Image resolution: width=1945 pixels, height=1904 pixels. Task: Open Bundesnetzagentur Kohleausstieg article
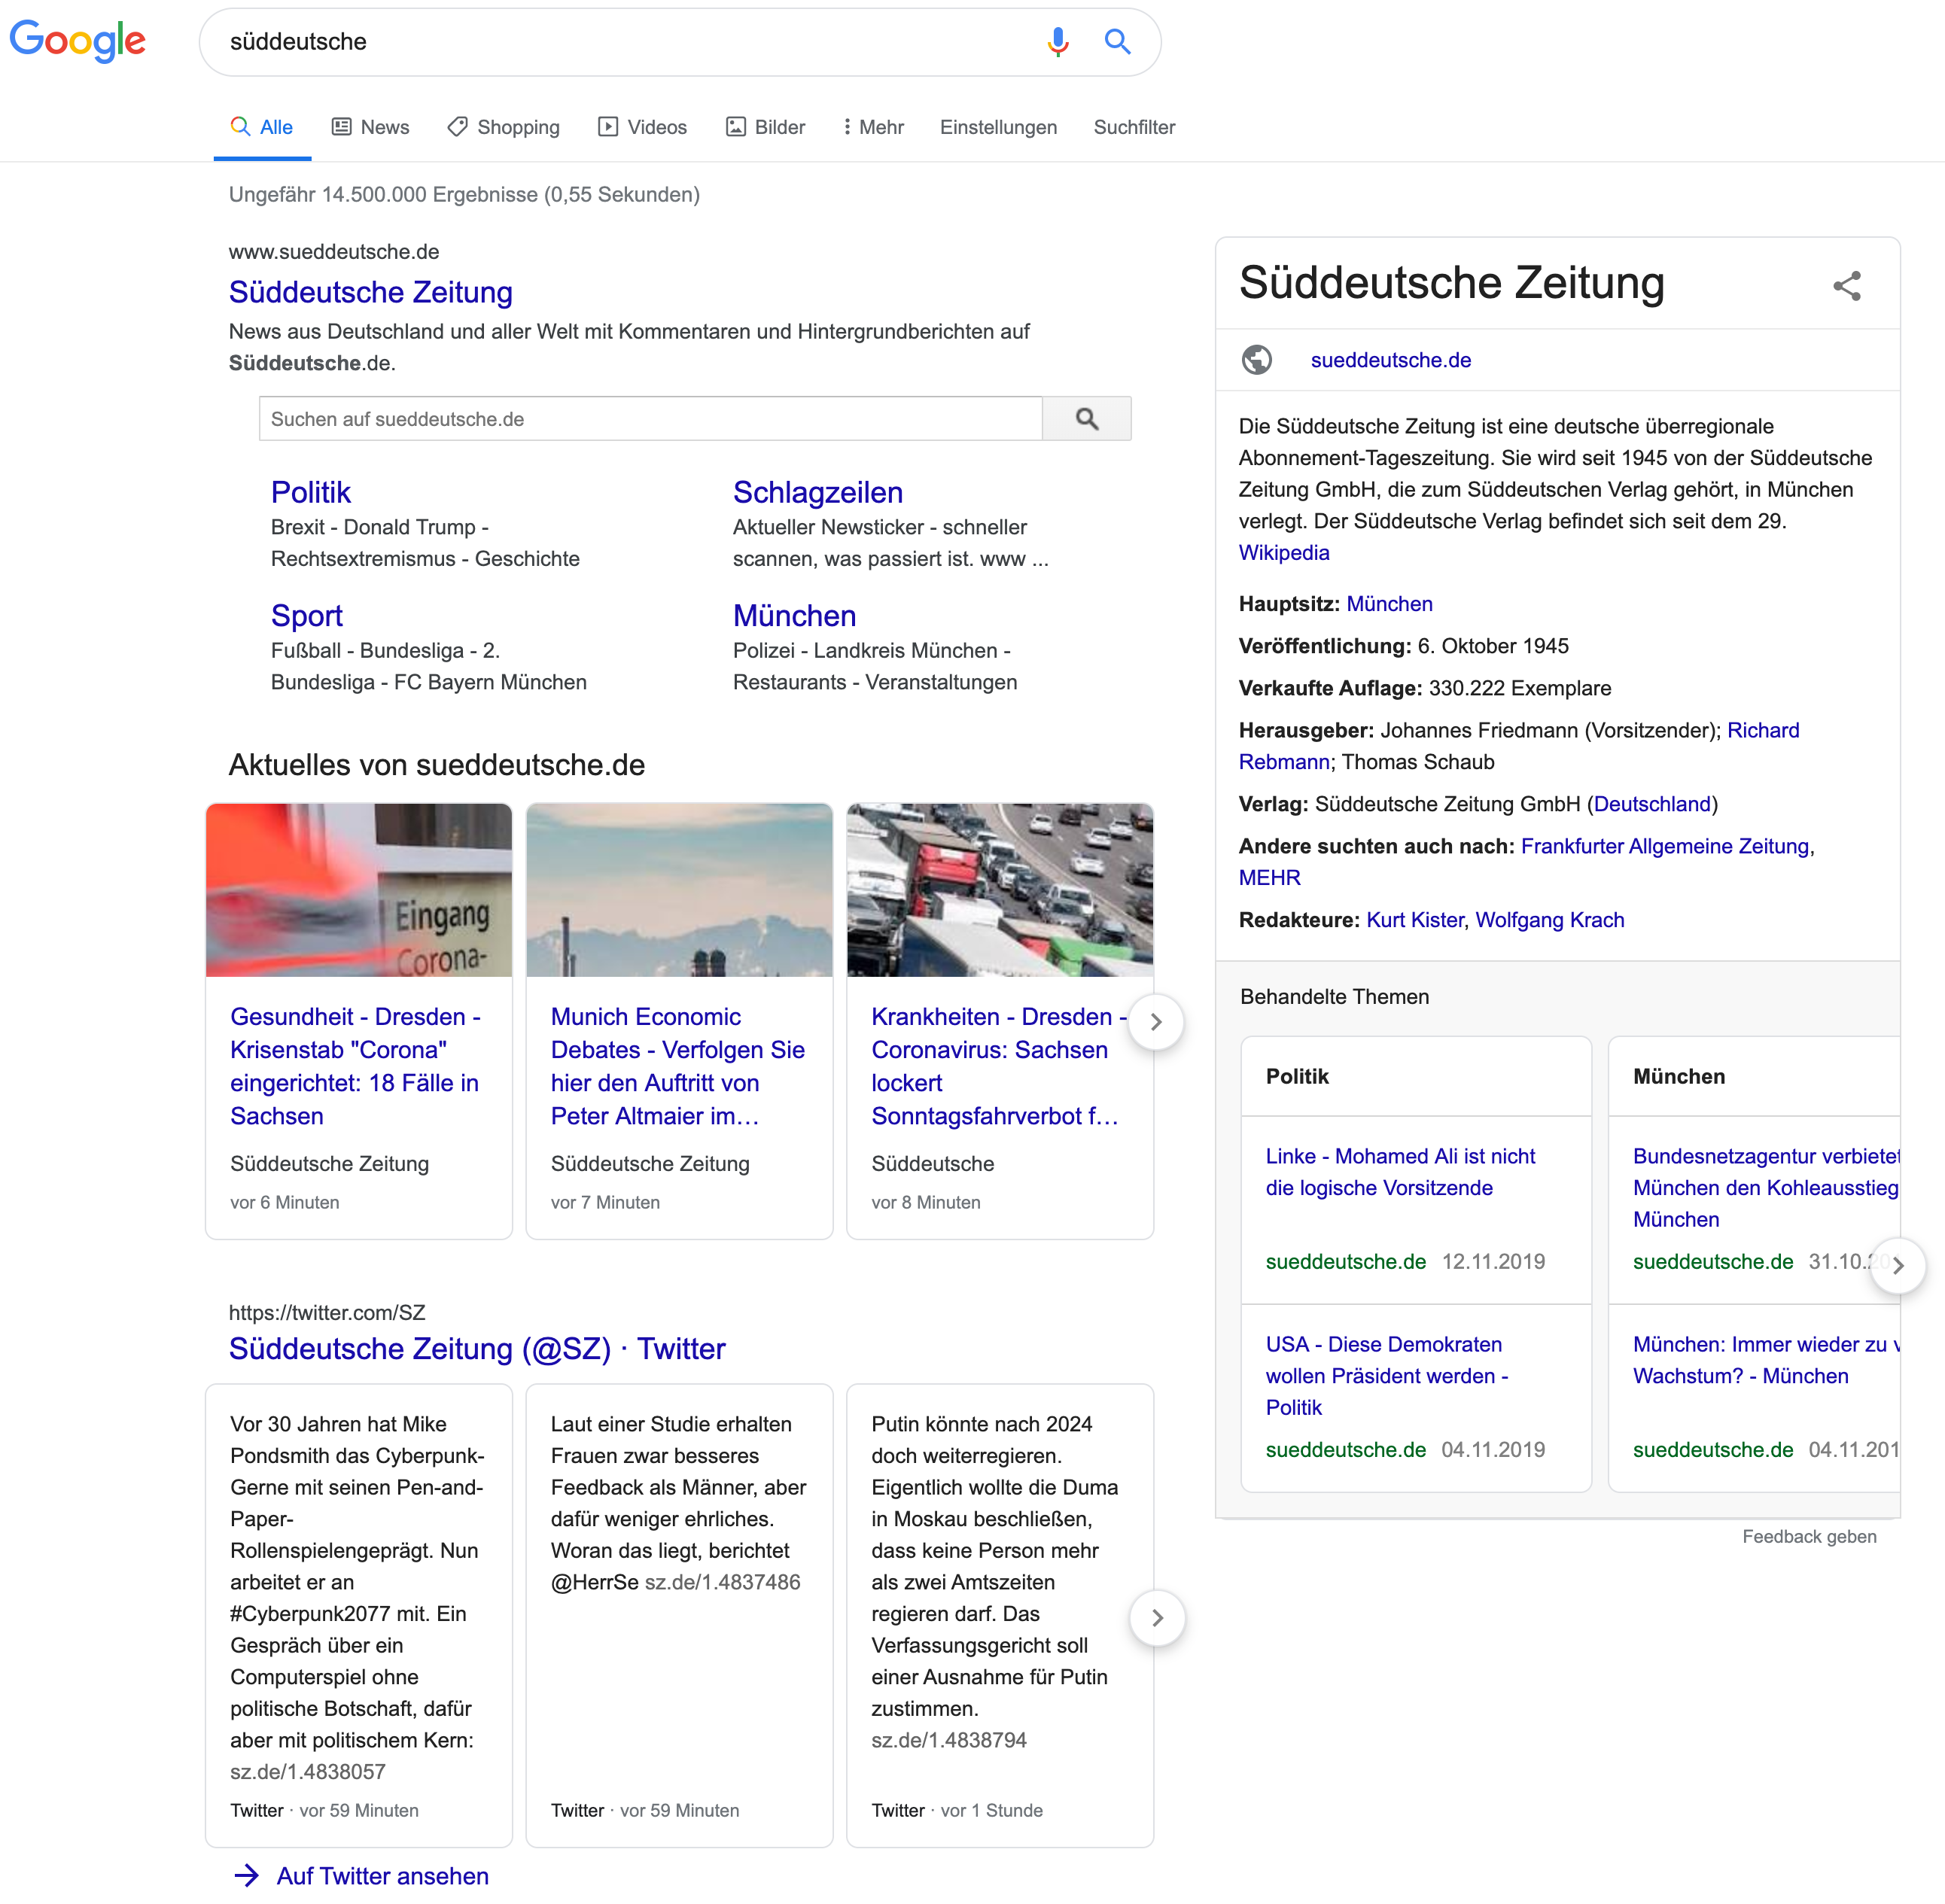click(1766, 1188)
